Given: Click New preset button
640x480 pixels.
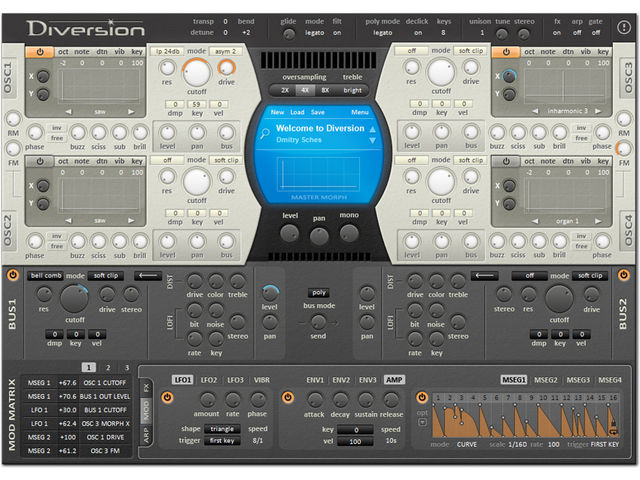Looking at the screenshot, I should (277, 112).
